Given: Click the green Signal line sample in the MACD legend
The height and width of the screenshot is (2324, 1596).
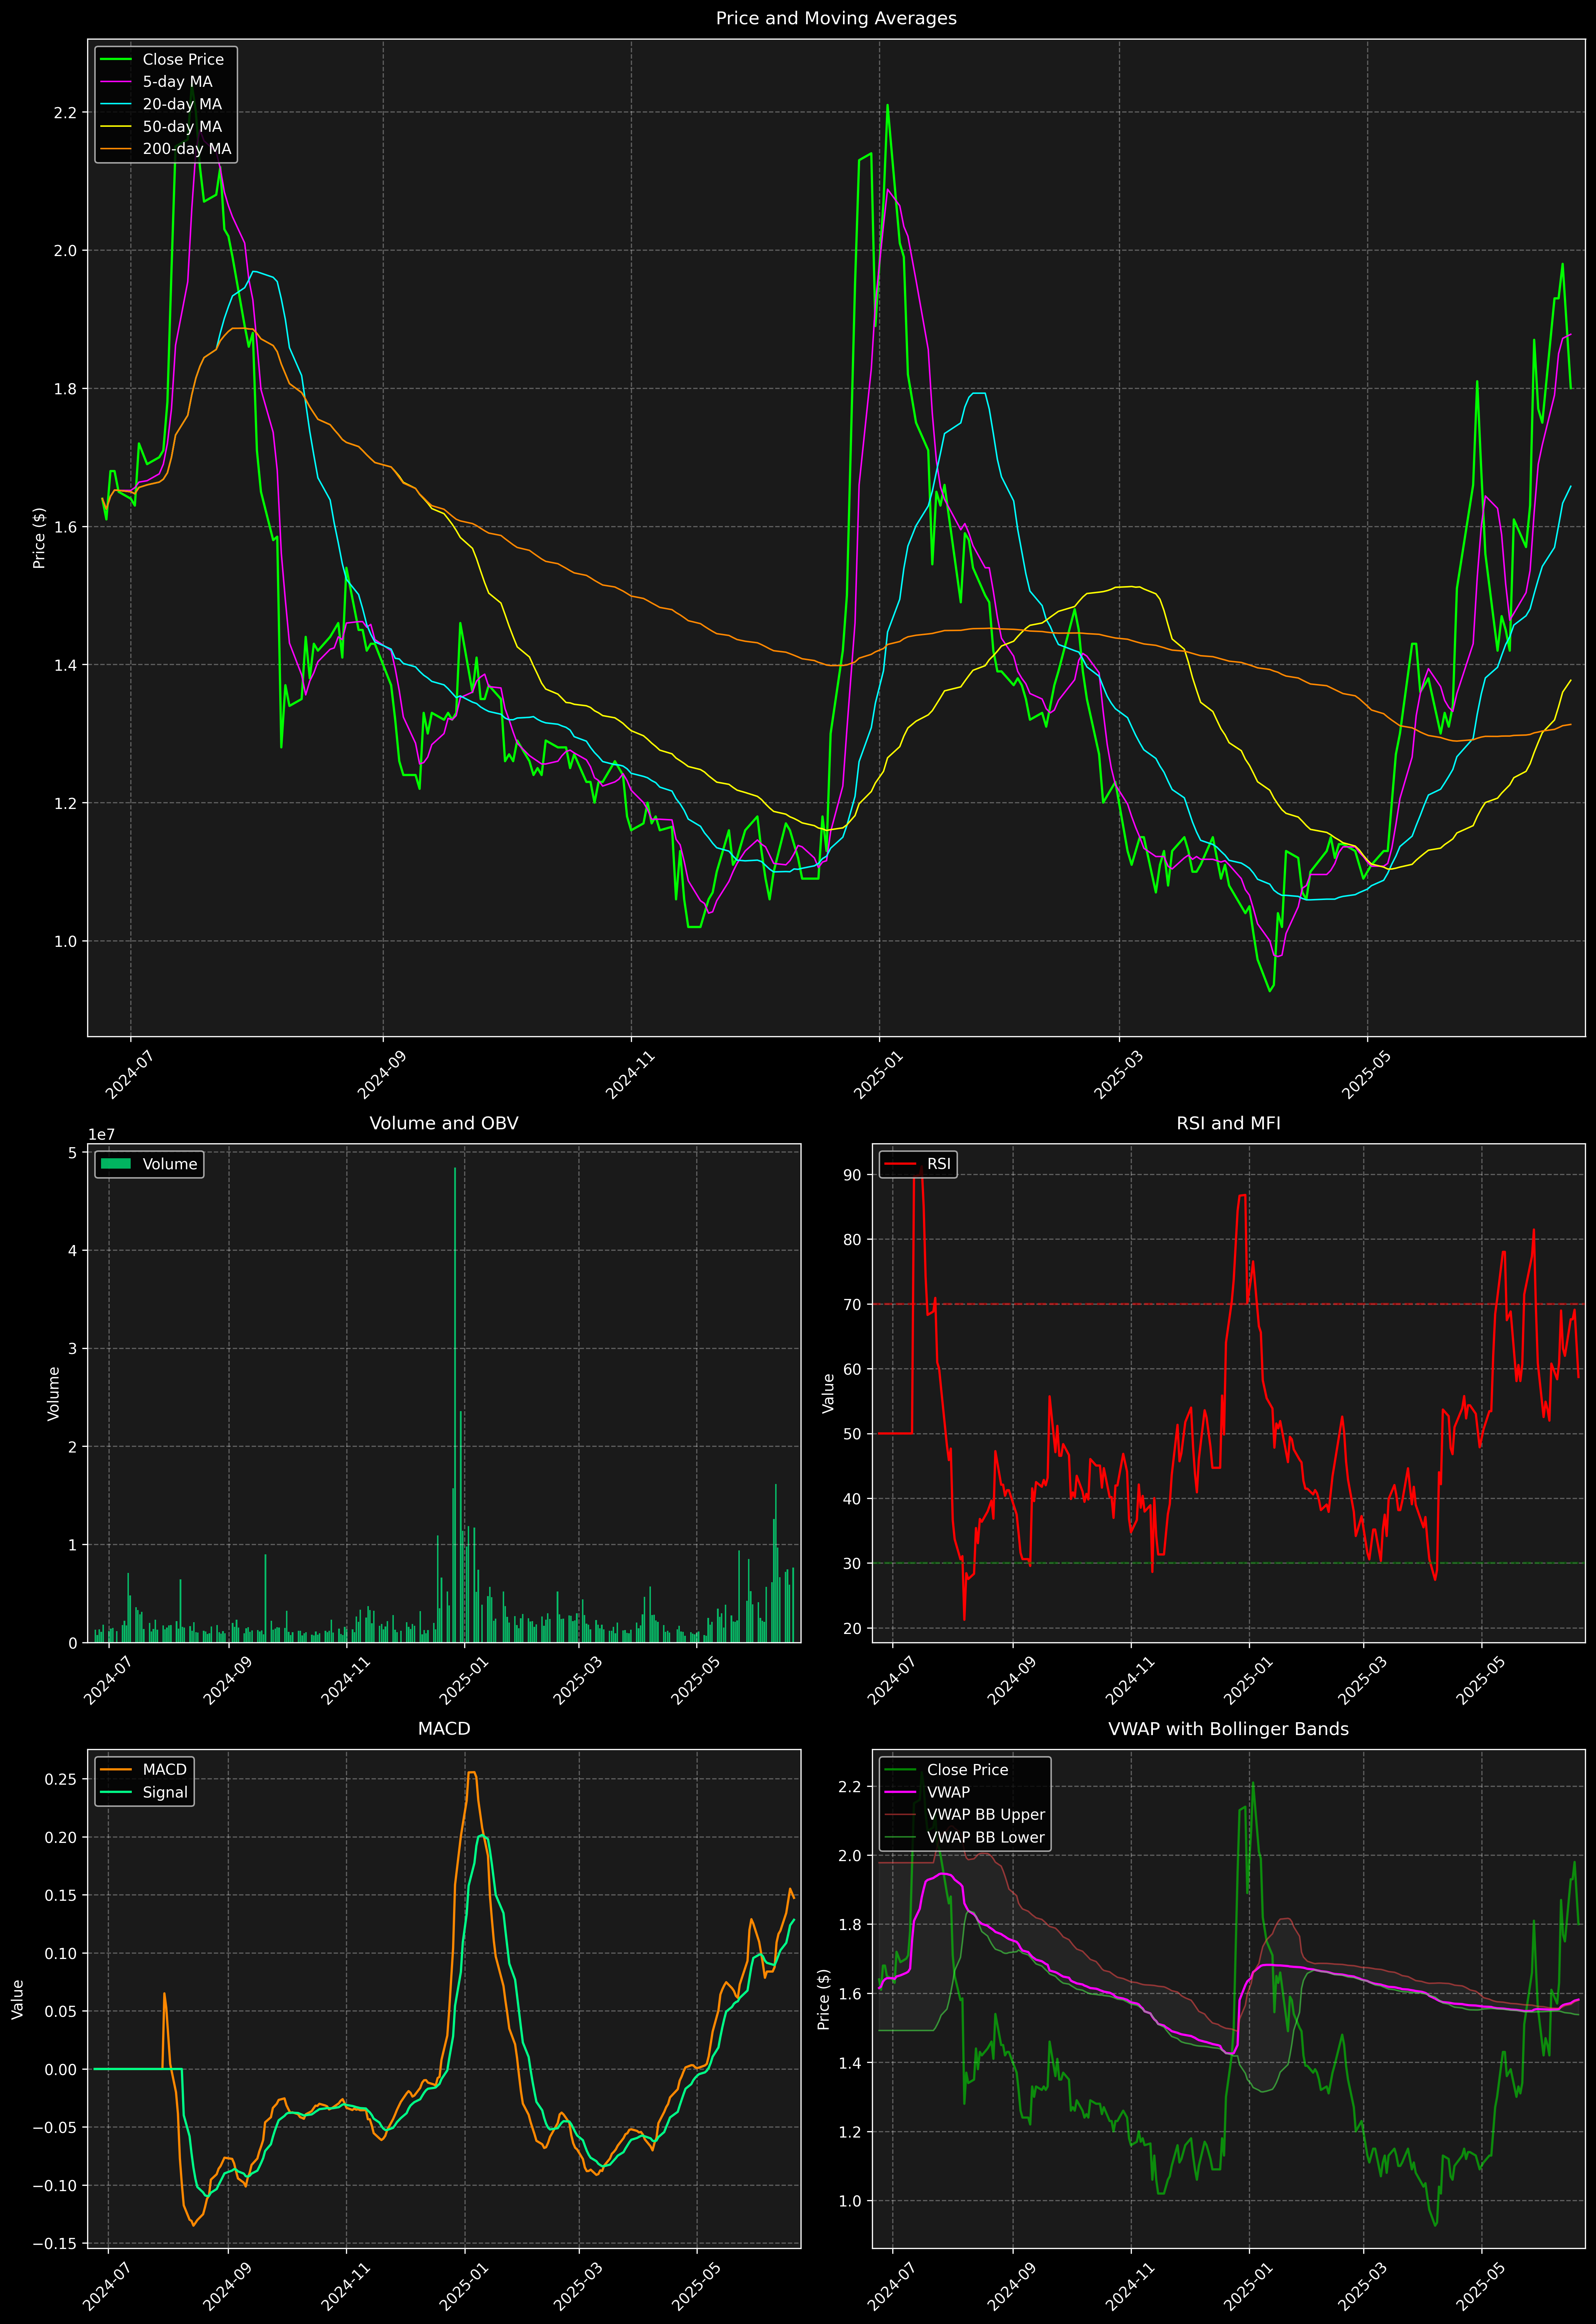Looking at the screenshot, I should click(116, 1792).
